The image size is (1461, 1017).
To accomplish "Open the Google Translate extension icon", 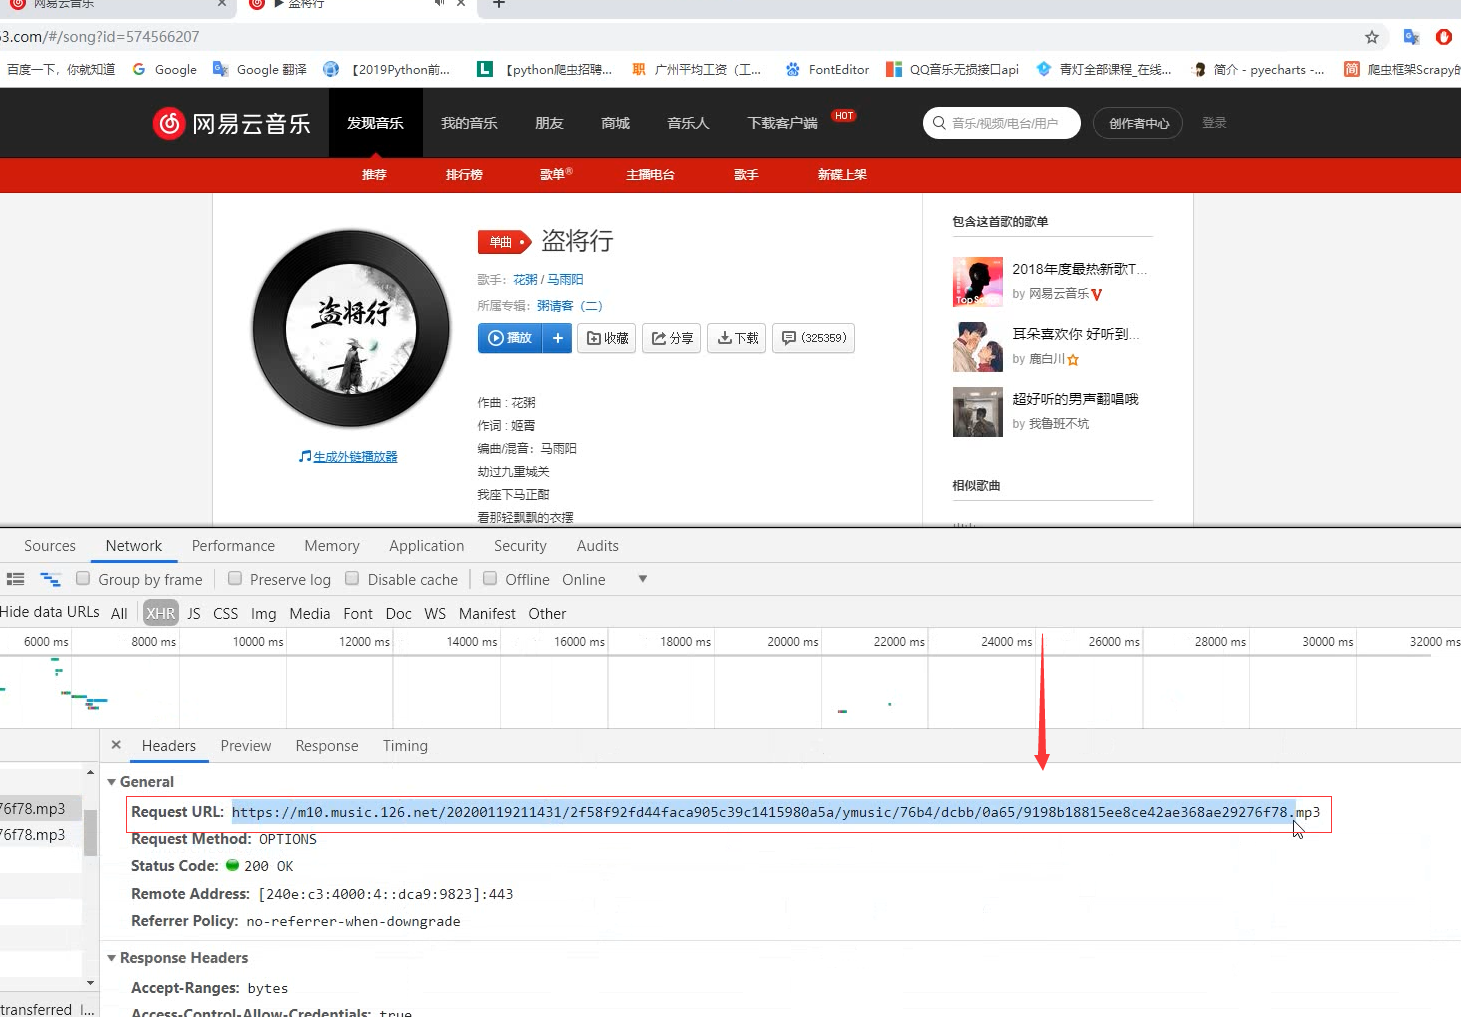I will point(1411,37).
